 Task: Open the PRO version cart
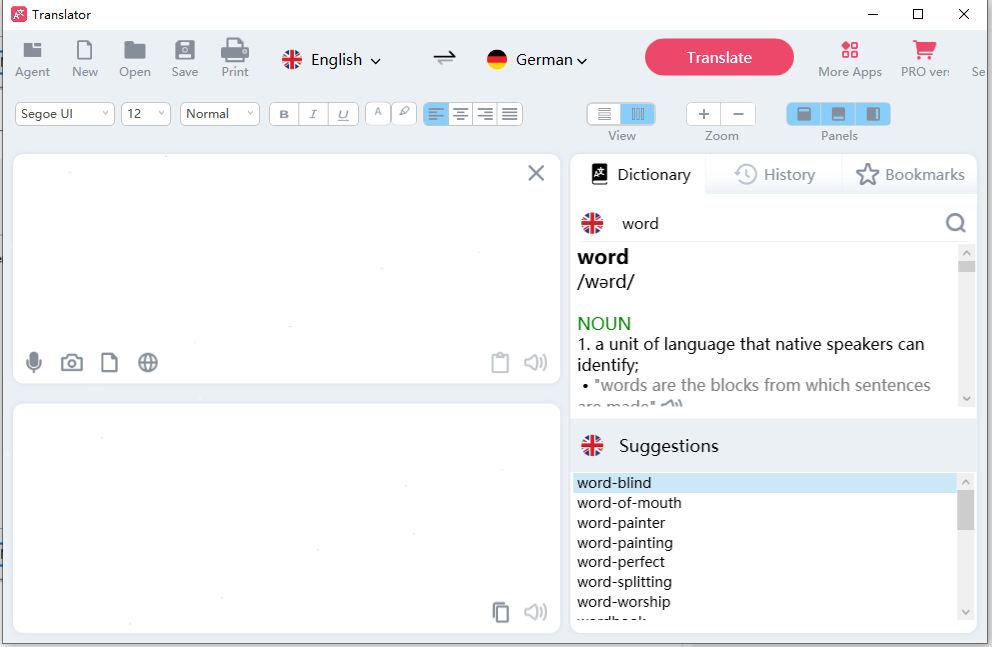tap(924, 59)
